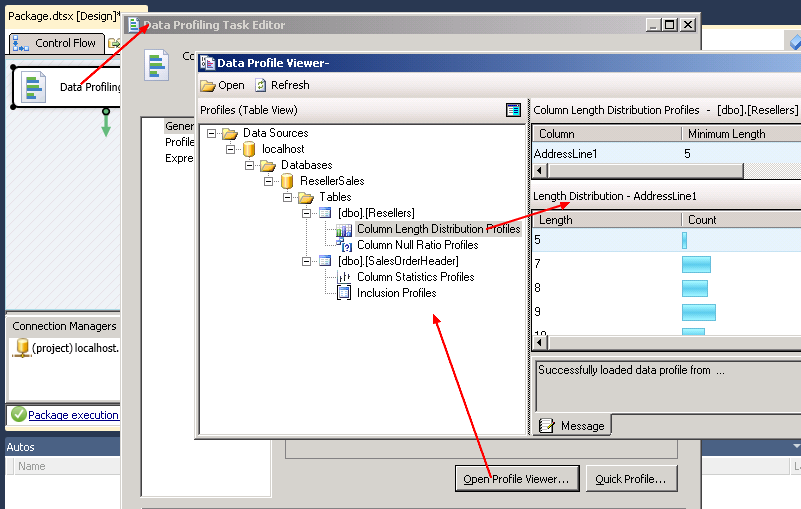
Task: Collapse the [dbo].[SalesOrderHeader] table node
Action: coord(307,261)
